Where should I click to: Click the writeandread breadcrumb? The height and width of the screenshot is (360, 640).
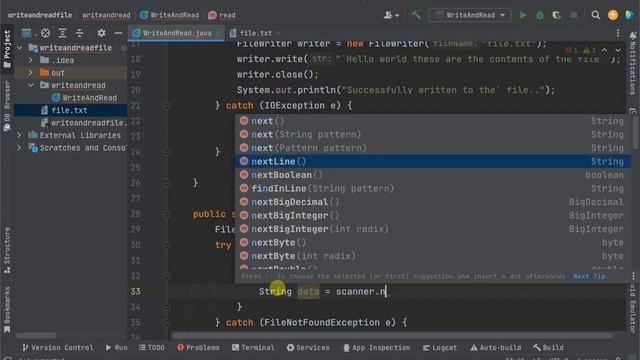click(106, 15)
